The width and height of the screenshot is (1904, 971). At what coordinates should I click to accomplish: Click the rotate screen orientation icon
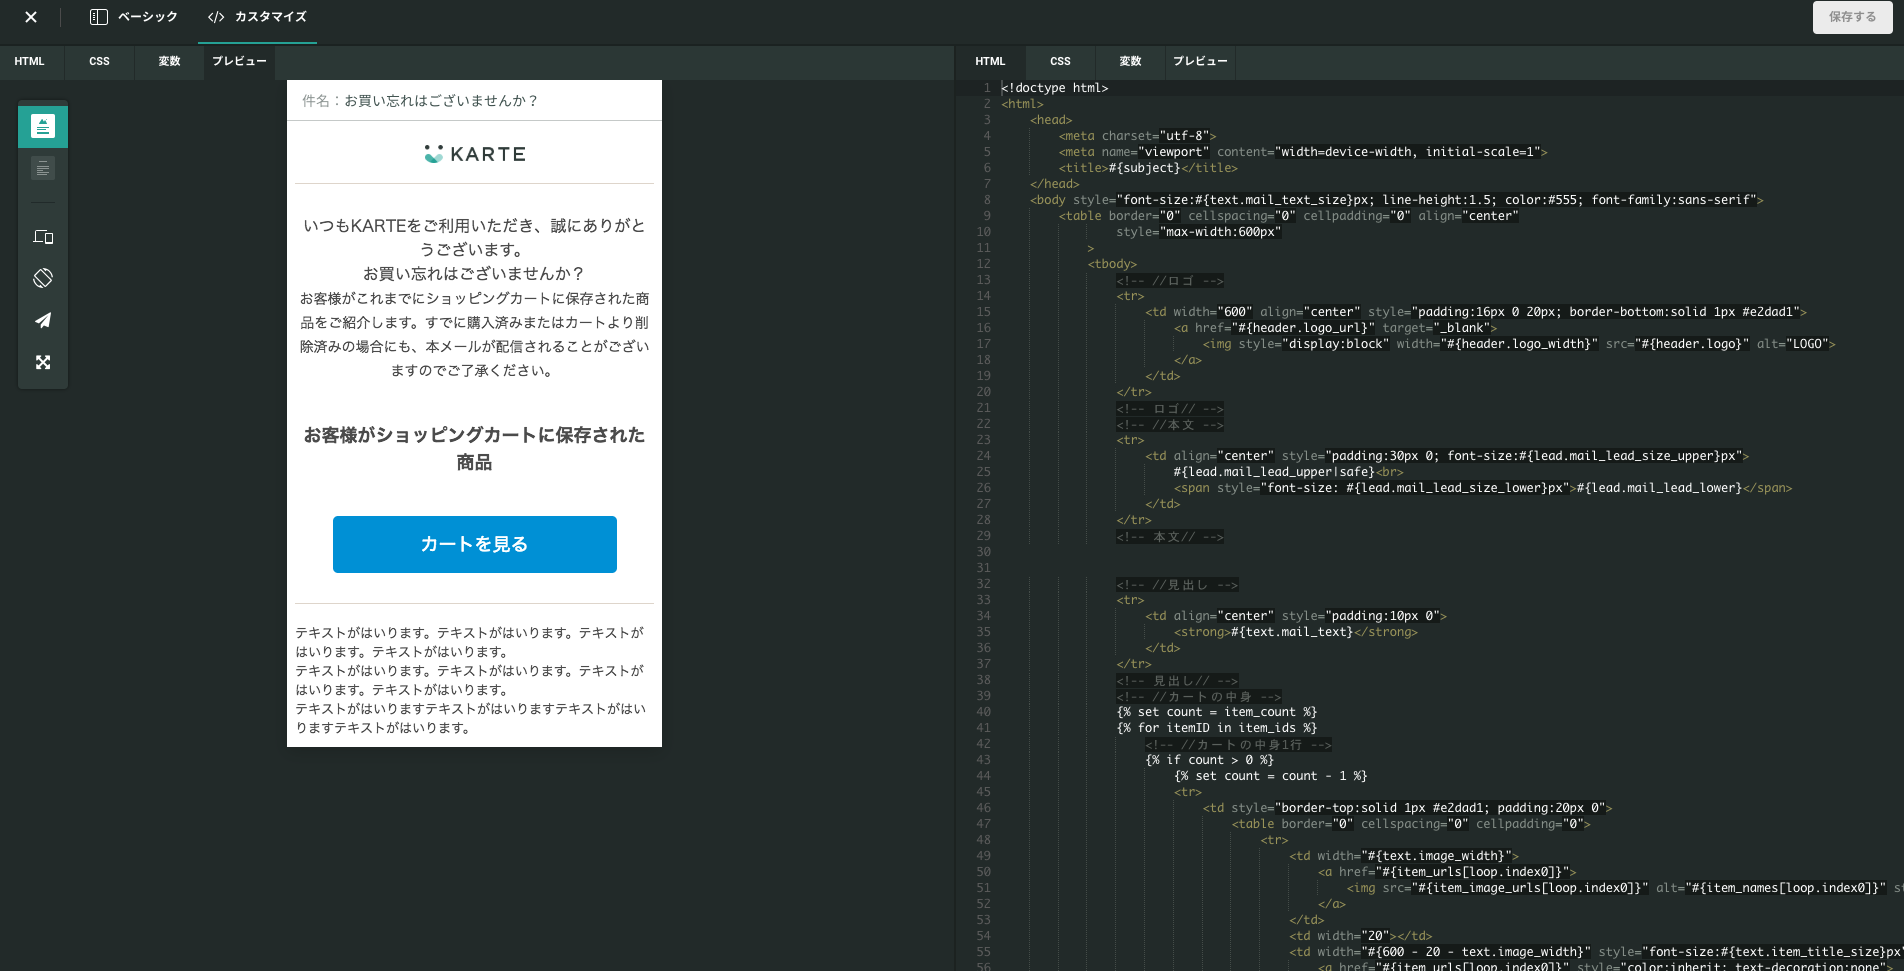[x=43, y=278]
